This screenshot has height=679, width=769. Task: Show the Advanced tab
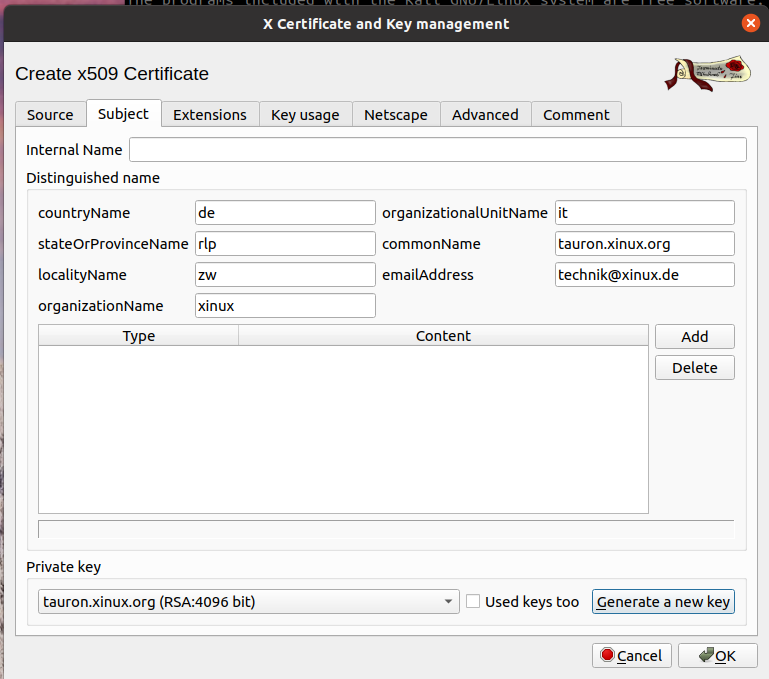(x=485, y=115)
